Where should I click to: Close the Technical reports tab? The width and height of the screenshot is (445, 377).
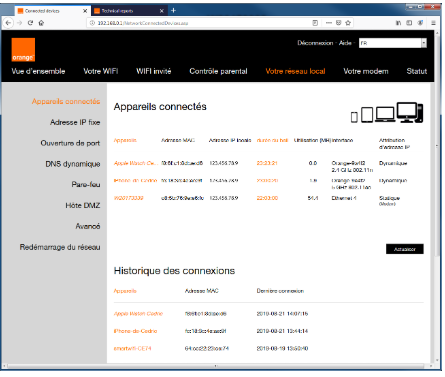click(162, 11)
